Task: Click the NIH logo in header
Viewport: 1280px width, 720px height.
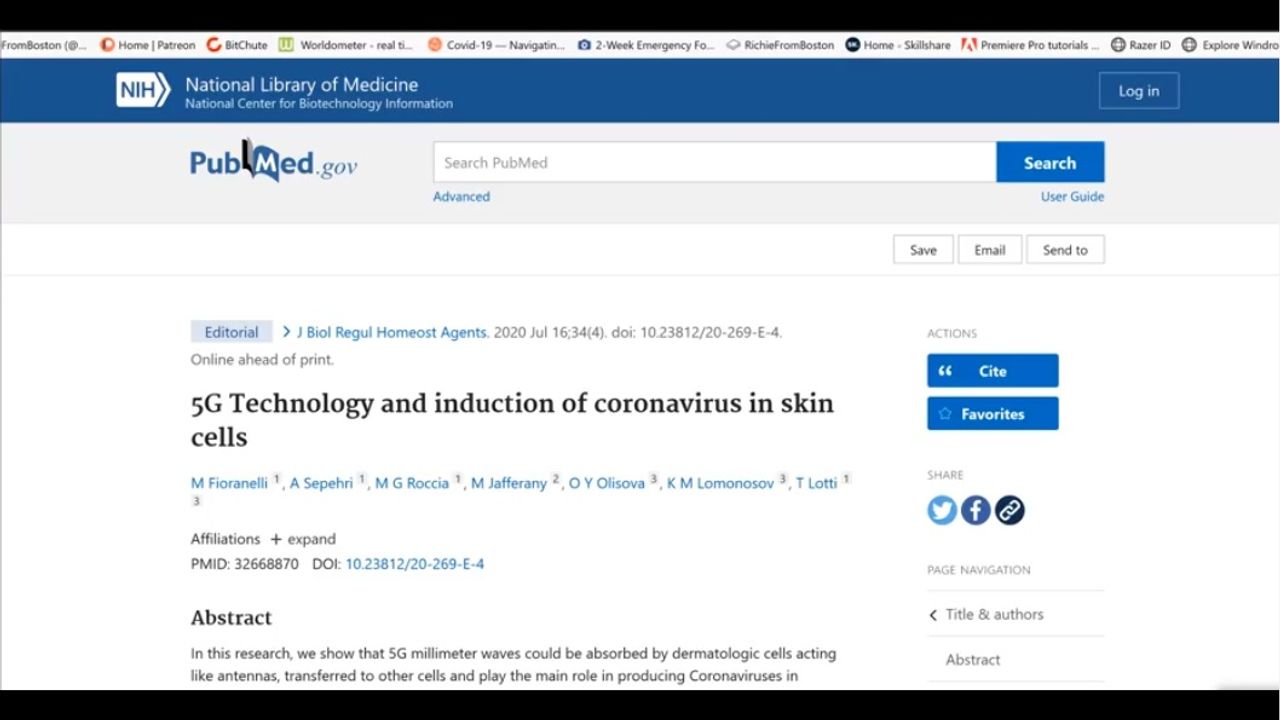Action: click(143, 90)
